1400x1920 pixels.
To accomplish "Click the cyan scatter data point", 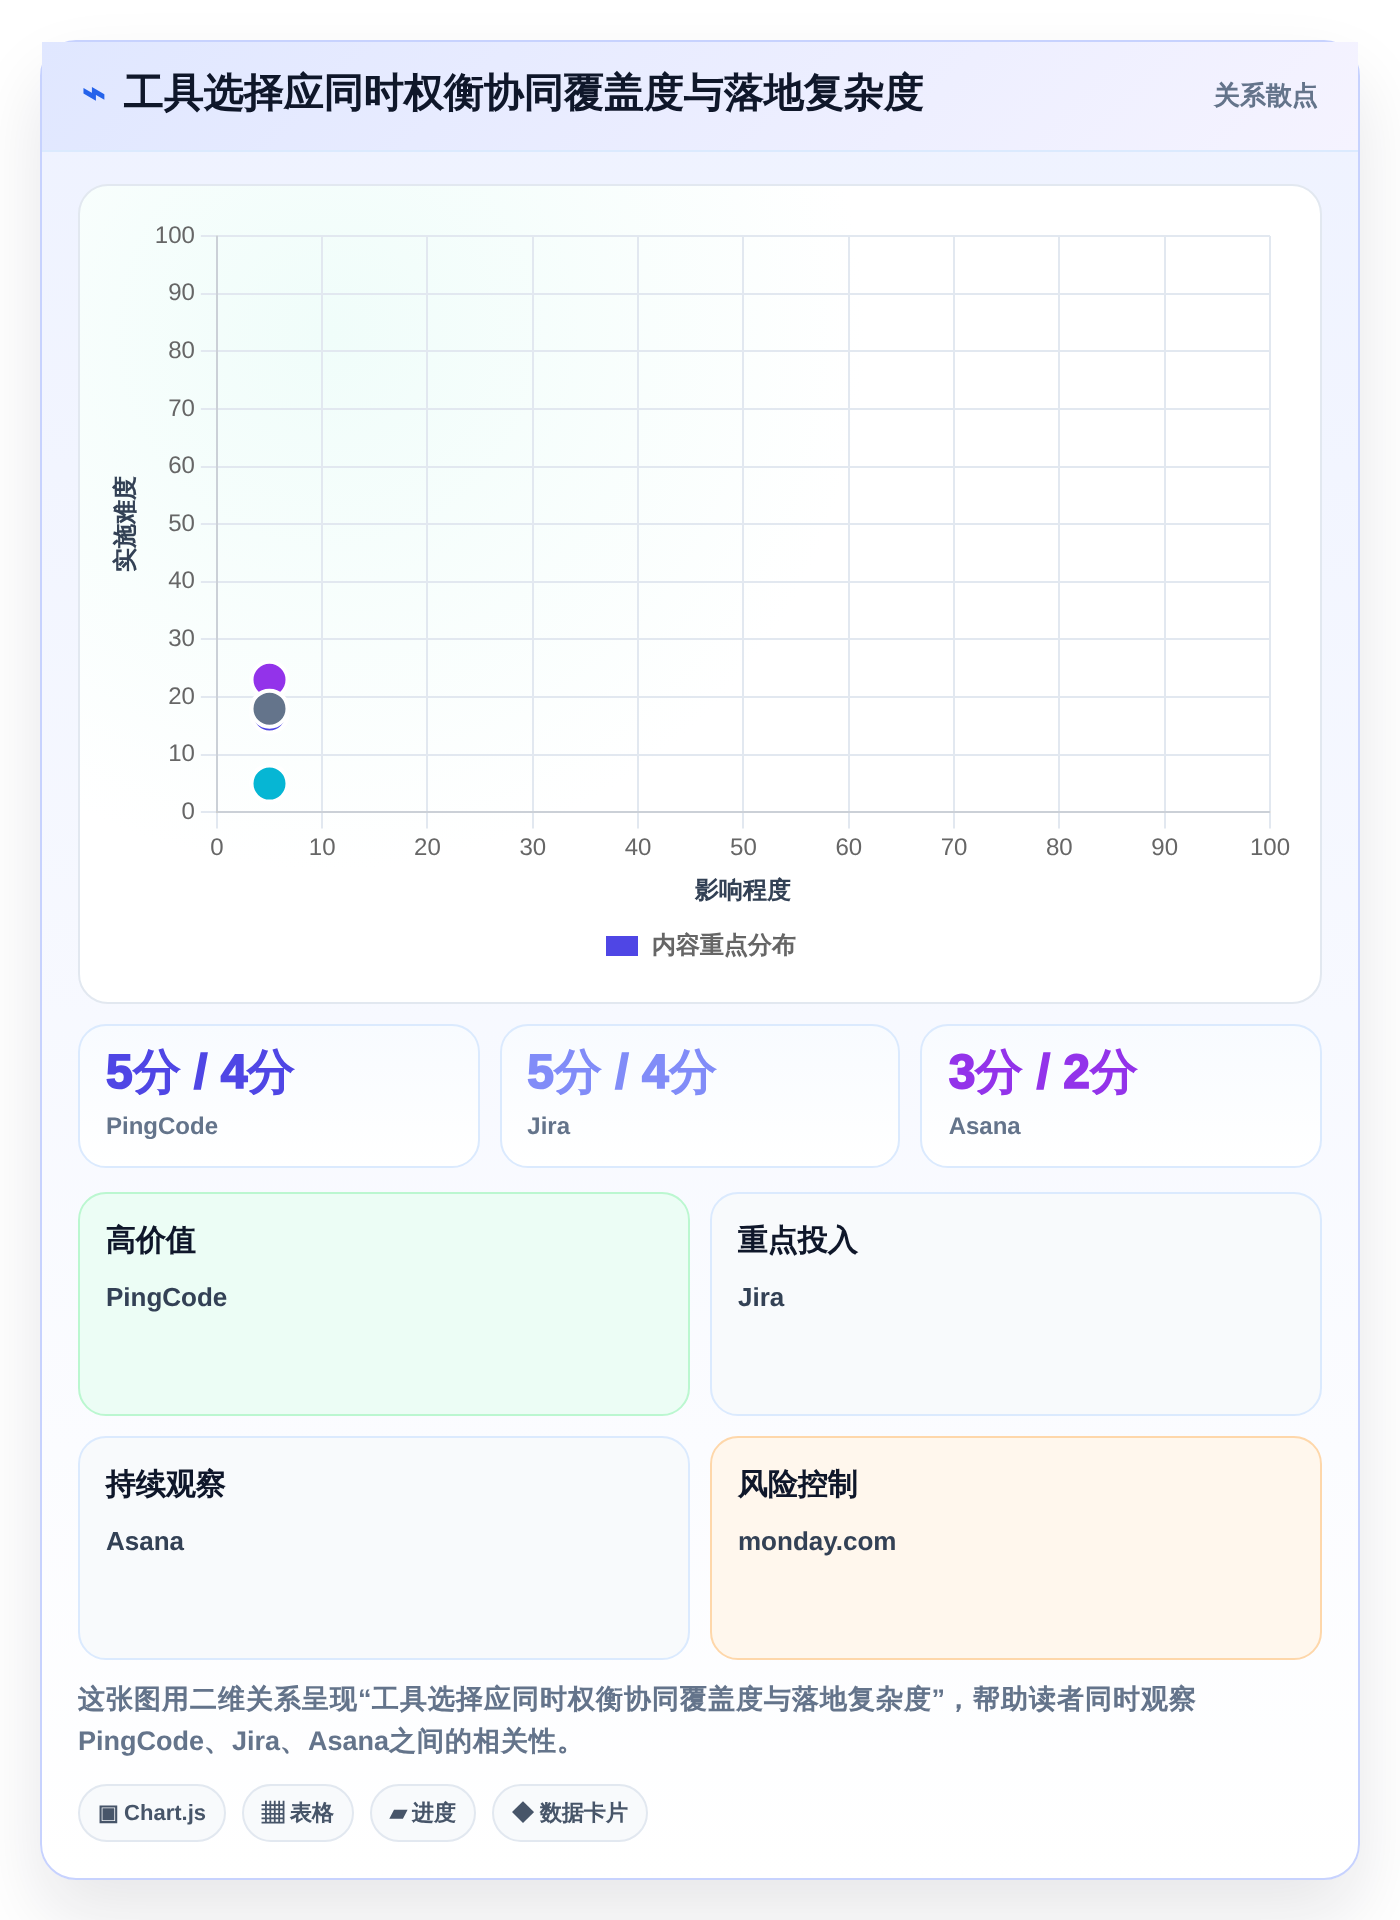I will (x=269, y=784).
